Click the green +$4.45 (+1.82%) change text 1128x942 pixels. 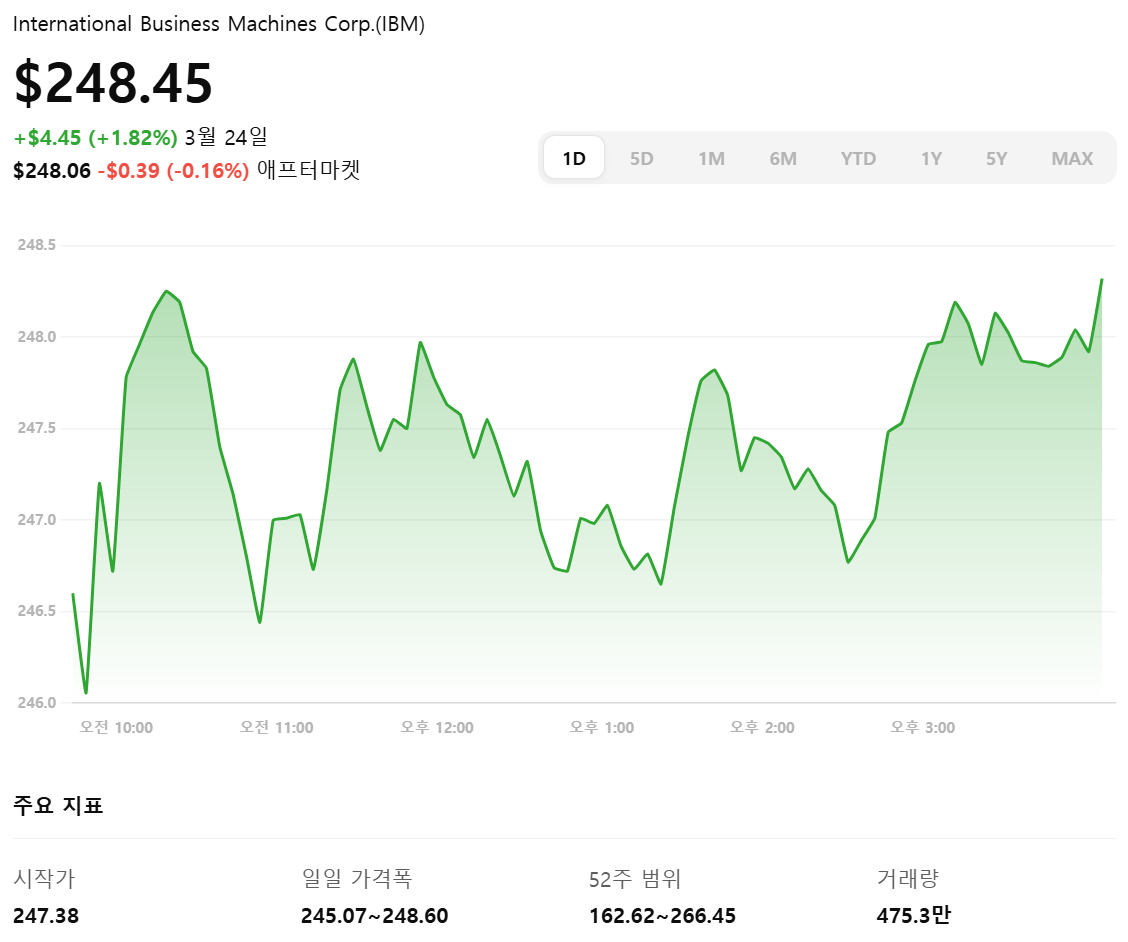(93, 138)
